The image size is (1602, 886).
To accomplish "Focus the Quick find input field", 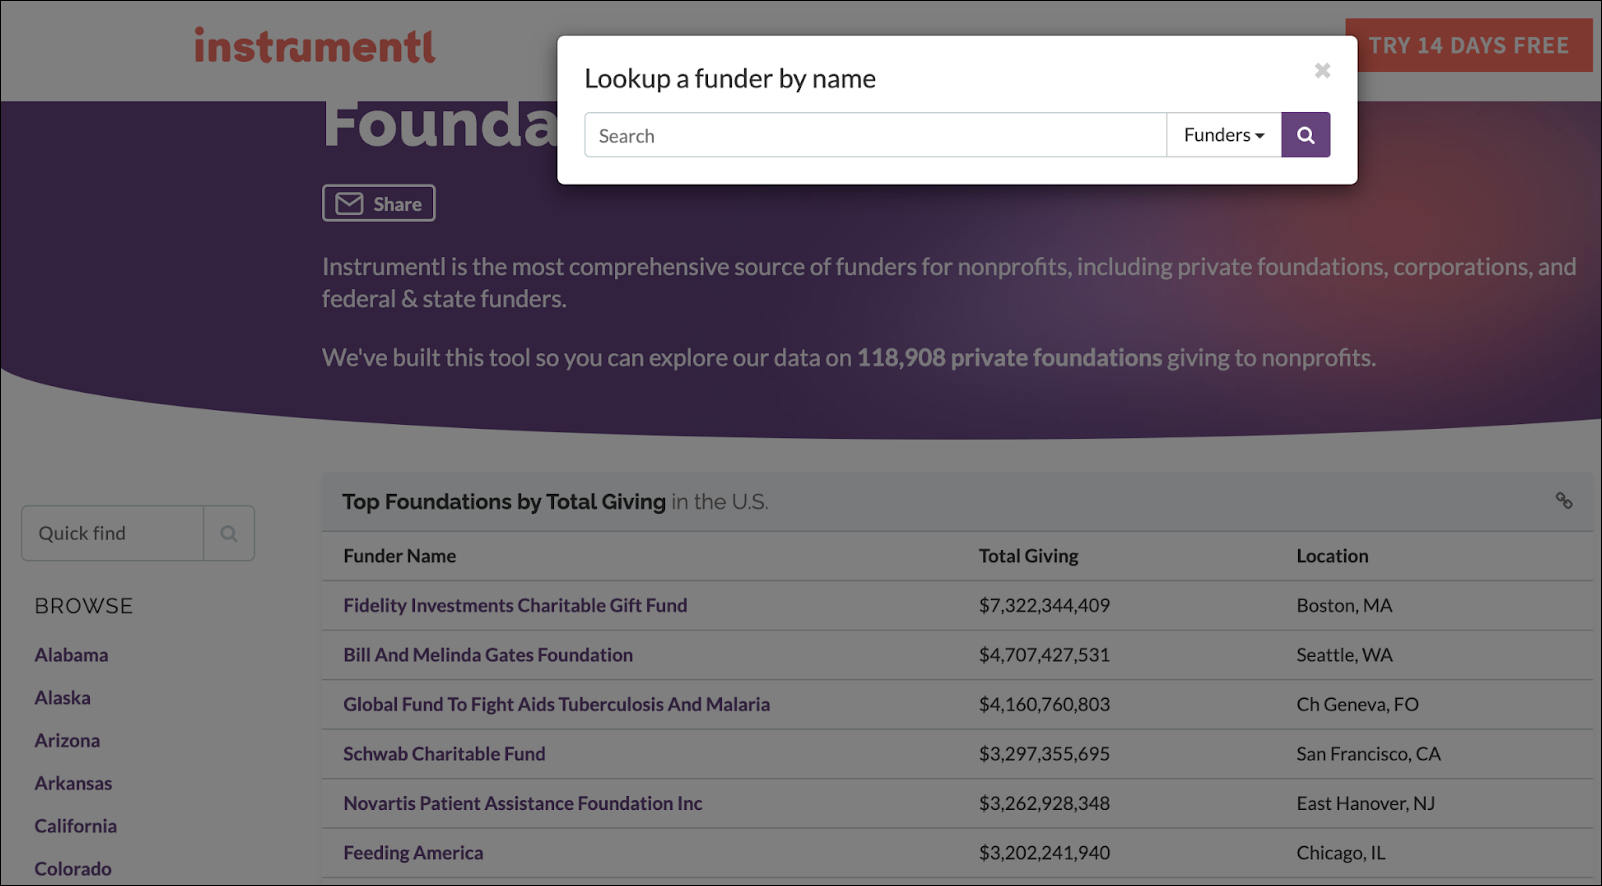I will point(112,533).
